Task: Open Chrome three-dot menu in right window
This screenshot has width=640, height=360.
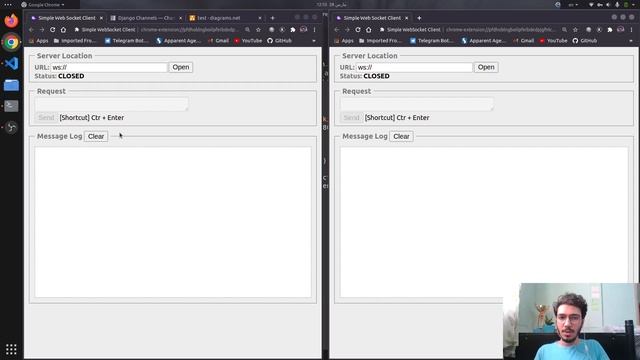Action: tap(631, 30)
